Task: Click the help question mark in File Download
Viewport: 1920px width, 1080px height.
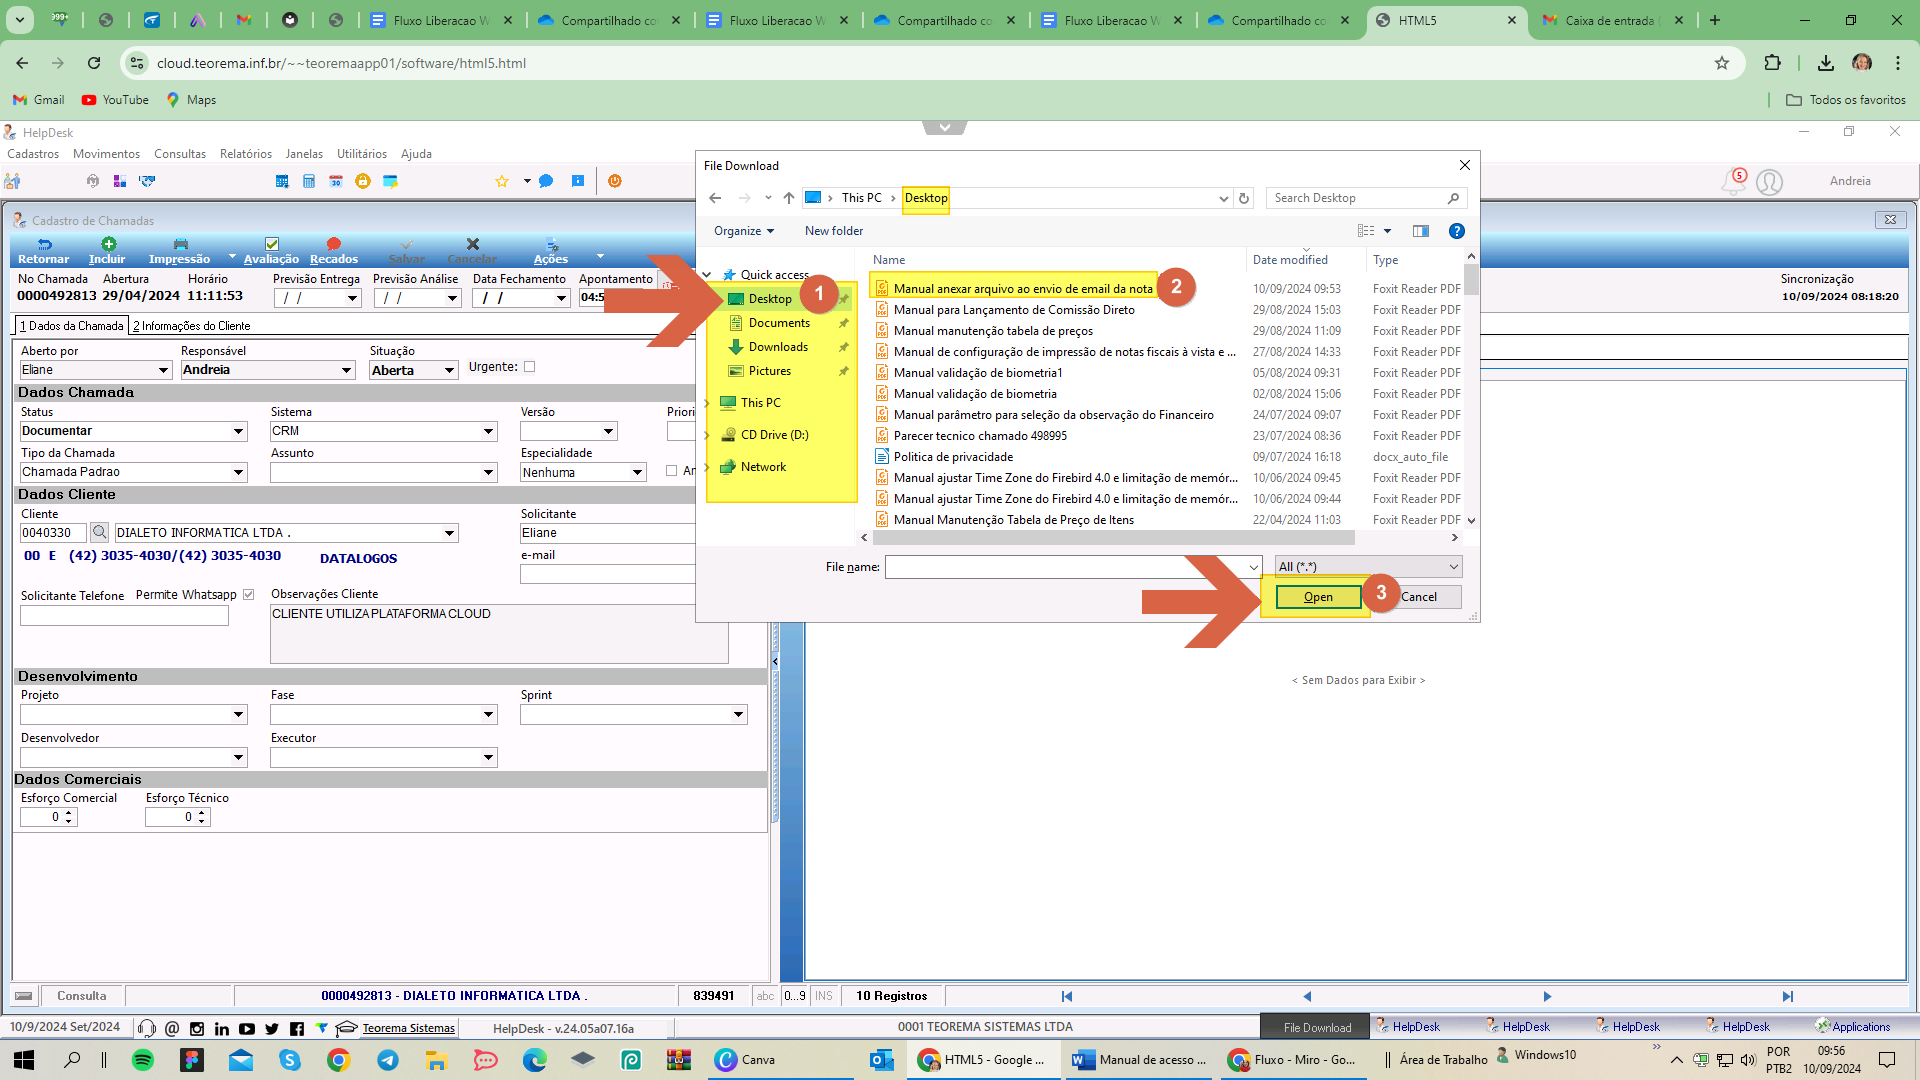Action: click(1457, 231)
